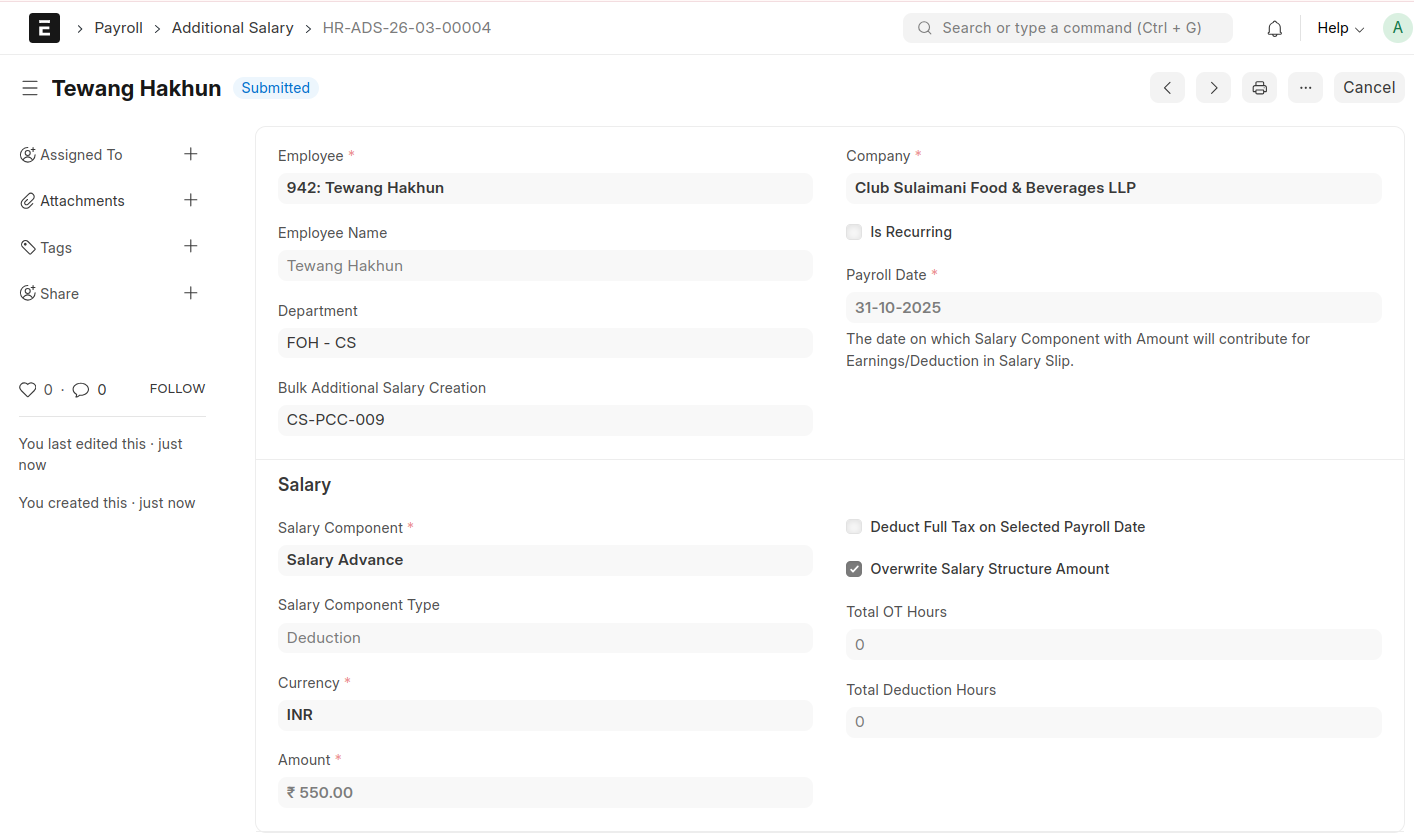Image resolution: width=1414 pixels, height=836 pixels.
Task: Add an assignee with plus icon
Action: [191, 154]
